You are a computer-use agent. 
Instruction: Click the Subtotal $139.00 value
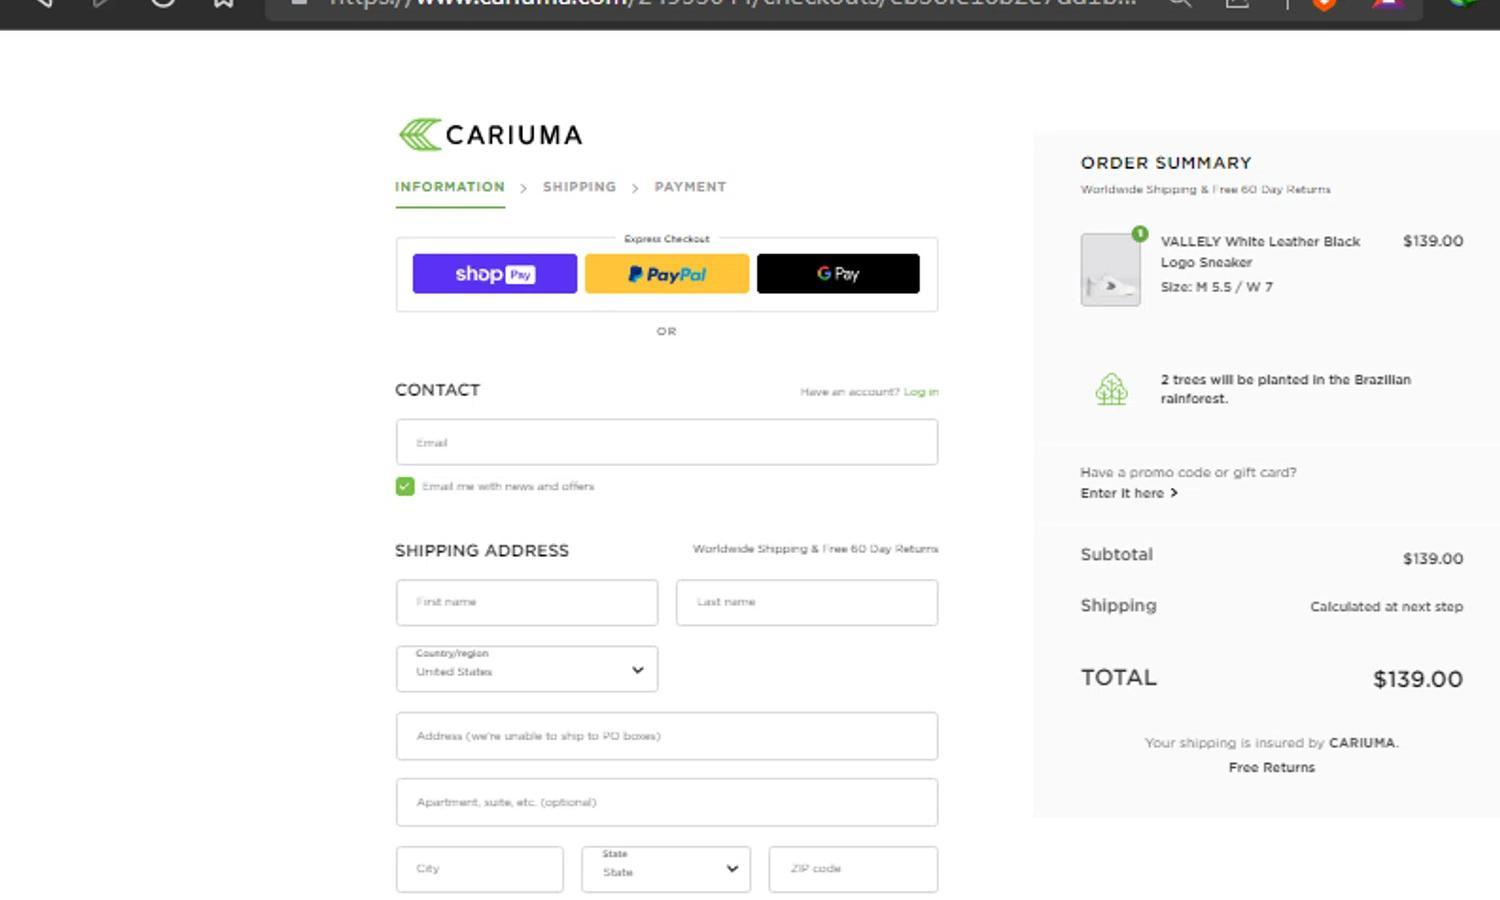coord(1433,559)
